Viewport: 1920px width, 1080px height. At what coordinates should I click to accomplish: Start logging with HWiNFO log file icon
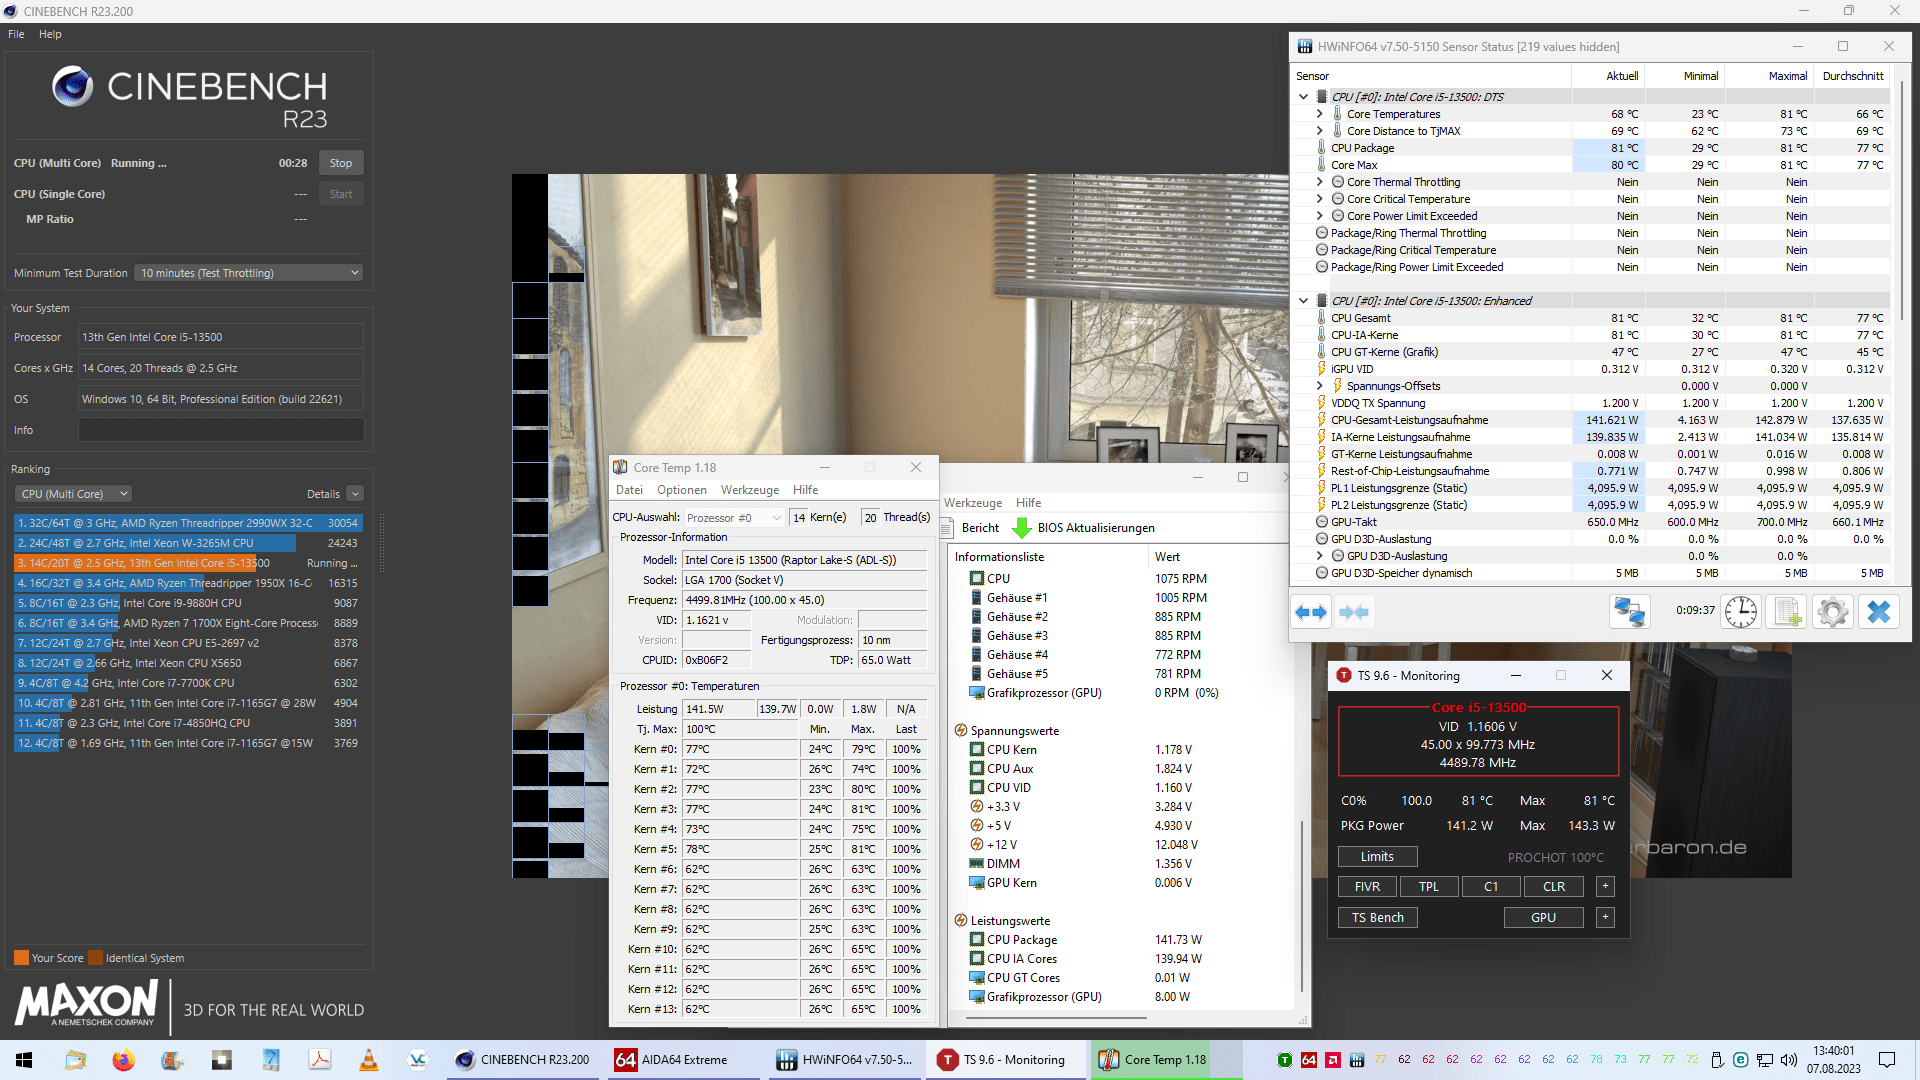click(1787, 612)
